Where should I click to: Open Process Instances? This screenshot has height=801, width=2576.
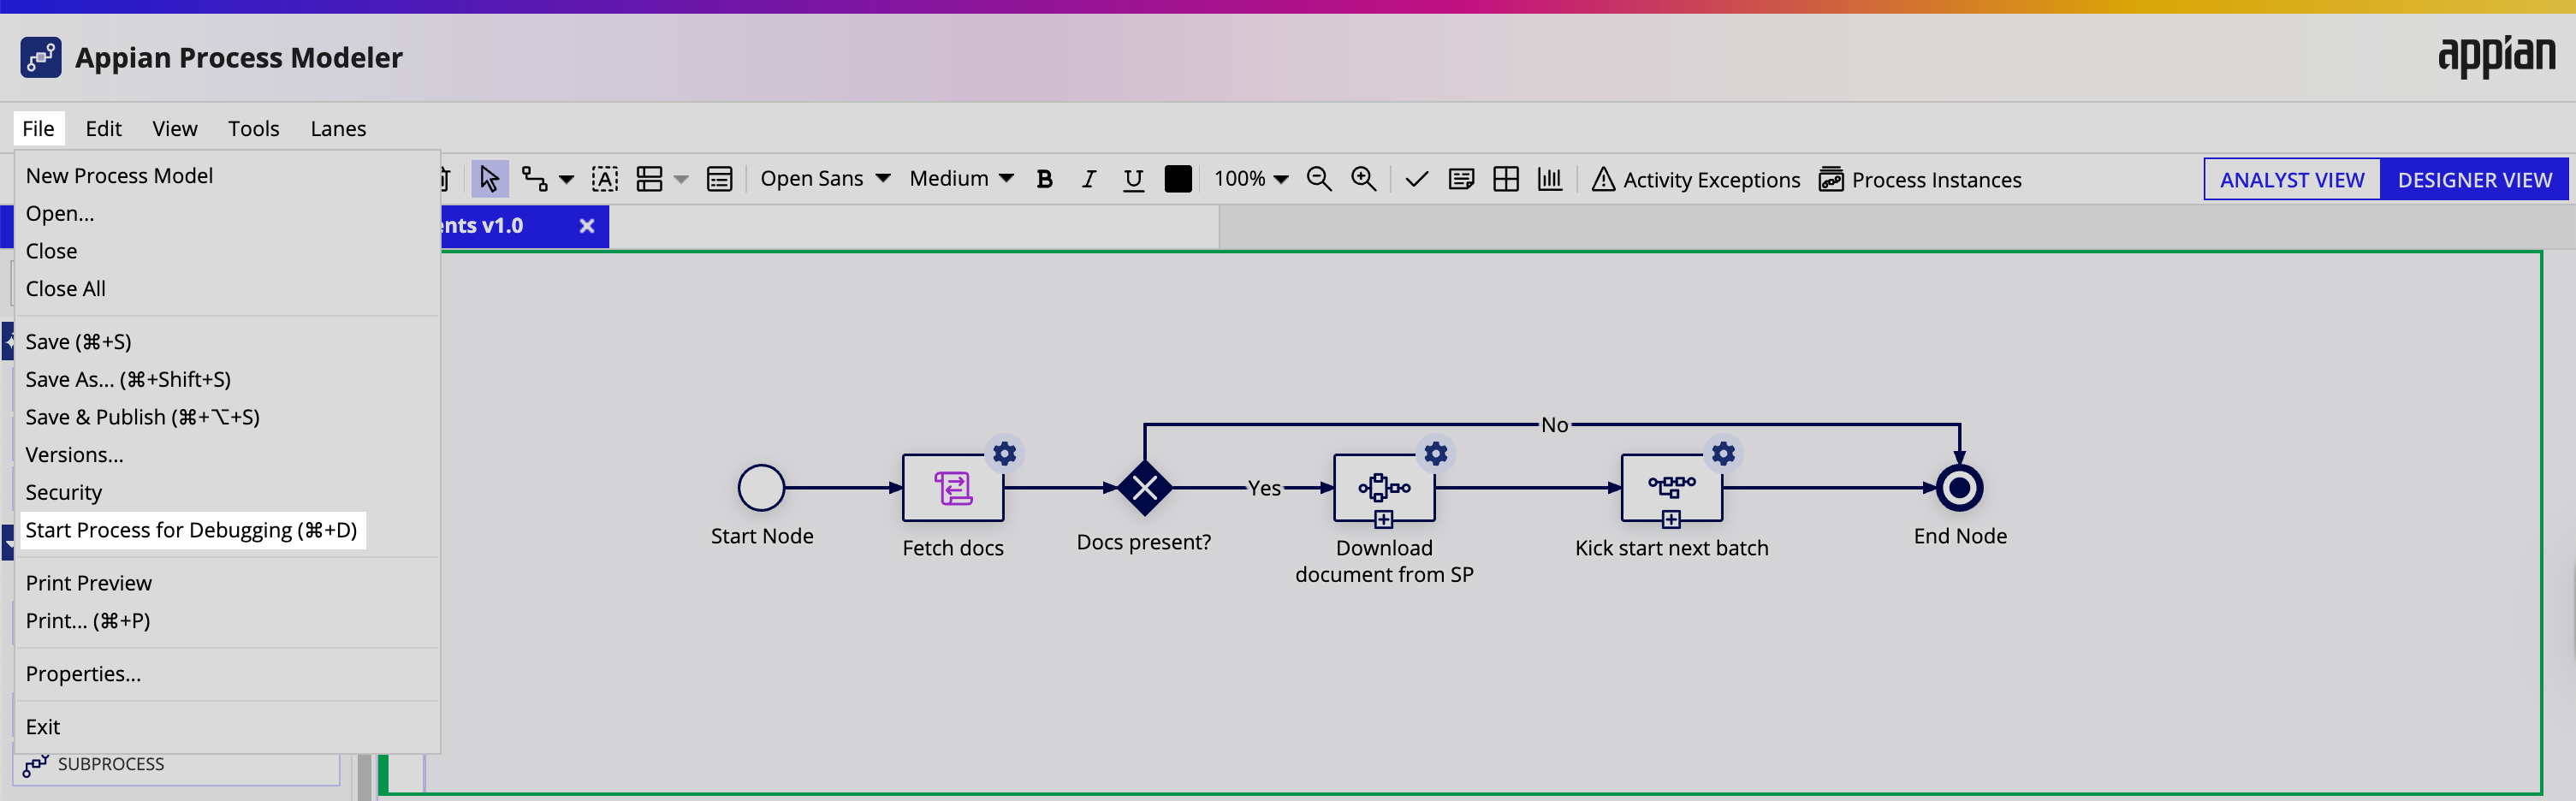(1920, 179)
